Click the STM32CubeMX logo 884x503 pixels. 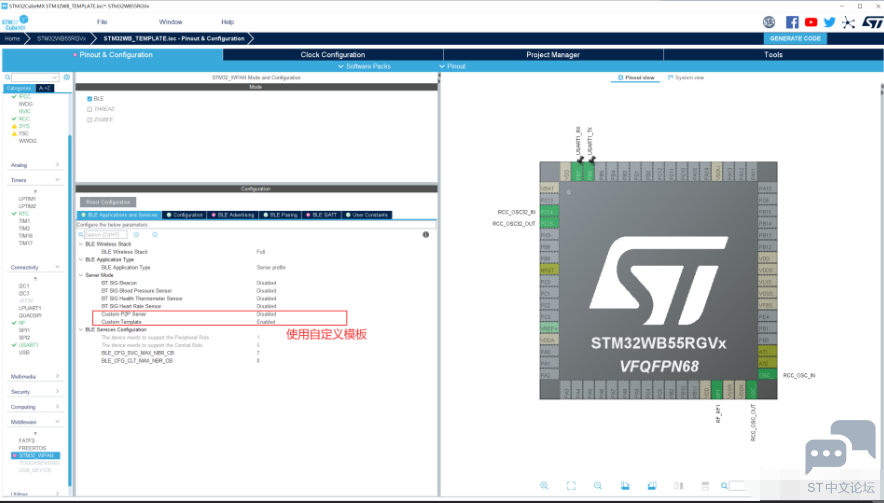[x=15, y=23]
